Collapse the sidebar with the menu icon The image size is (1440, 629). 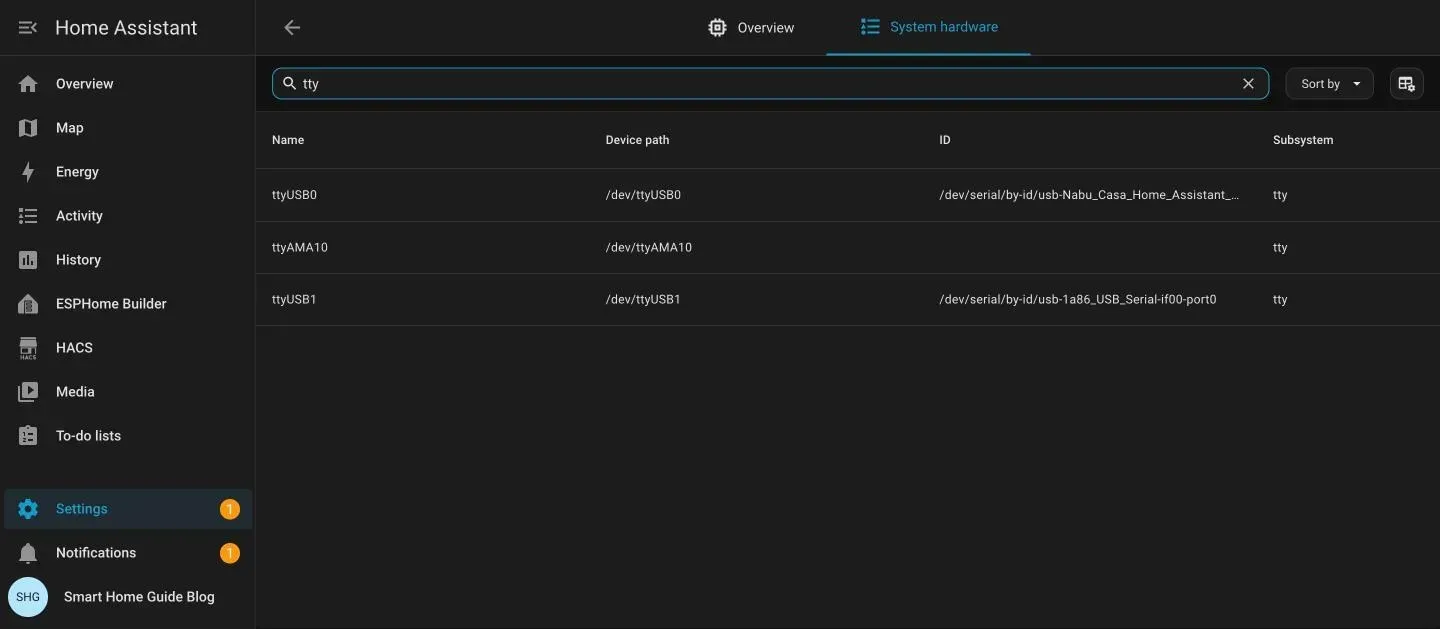(x=28, y=28)
